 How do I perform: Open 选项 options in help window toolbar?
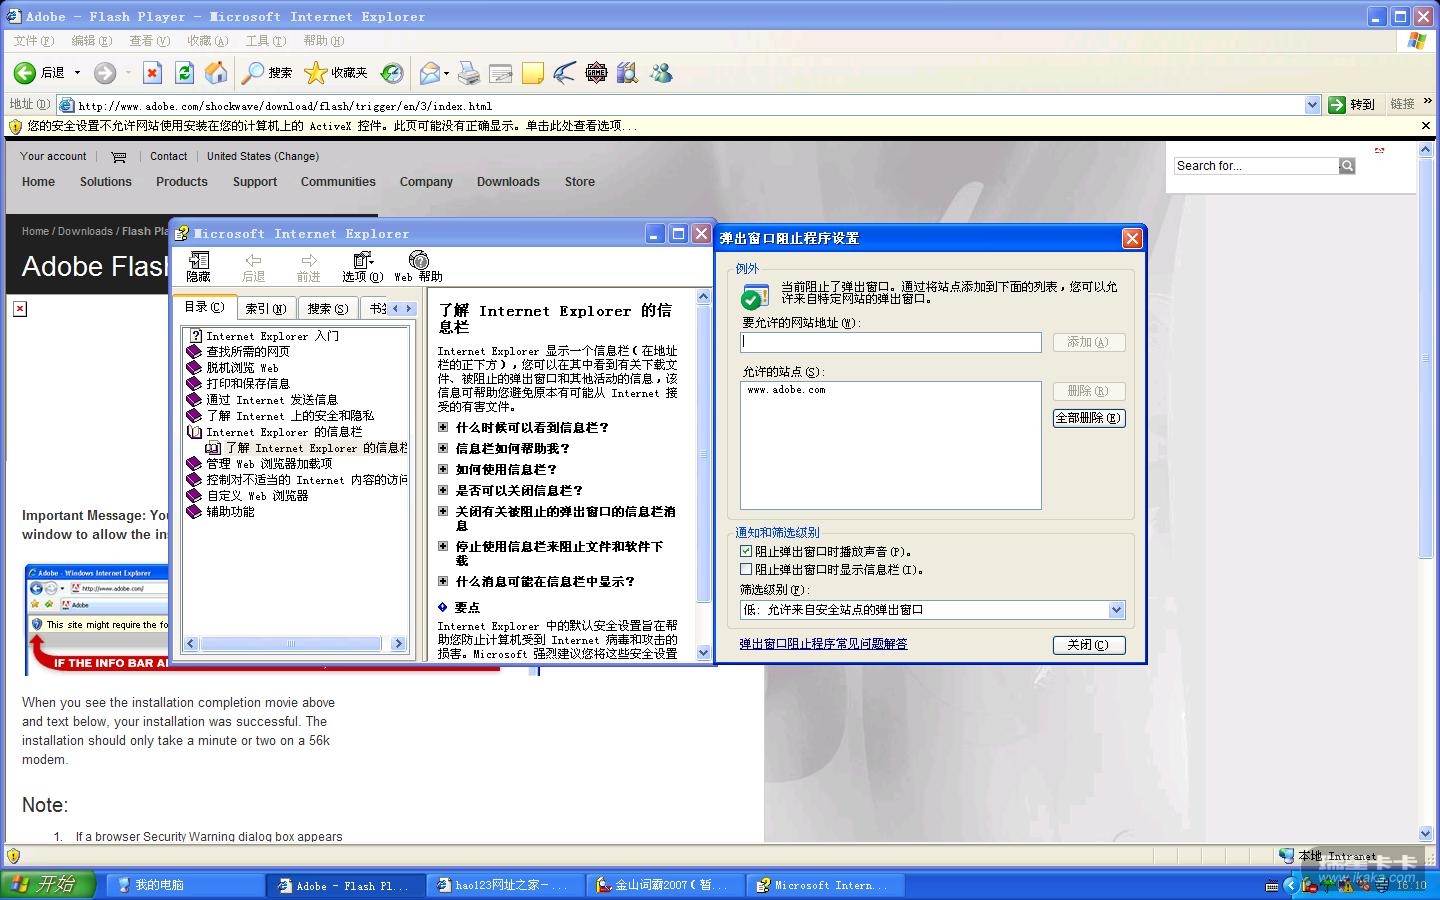coord(362,267)
